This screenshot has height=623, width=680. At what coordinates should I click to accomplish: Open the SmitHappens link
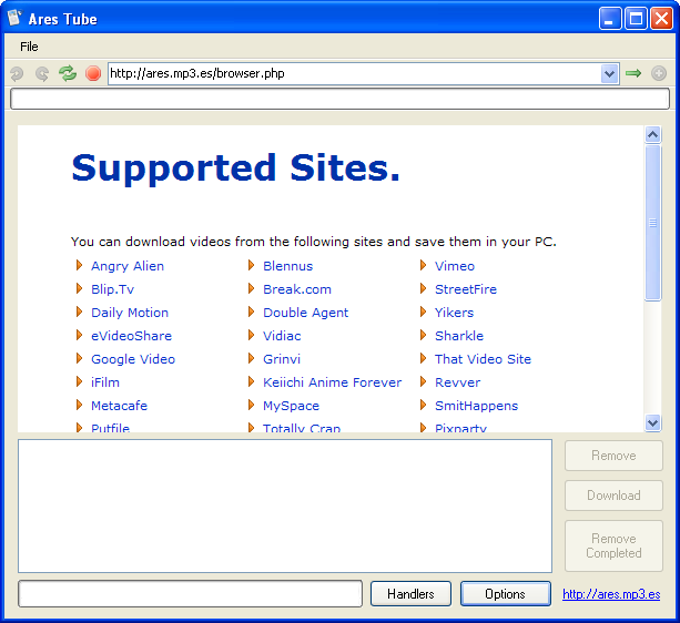[x=476, y=406]
